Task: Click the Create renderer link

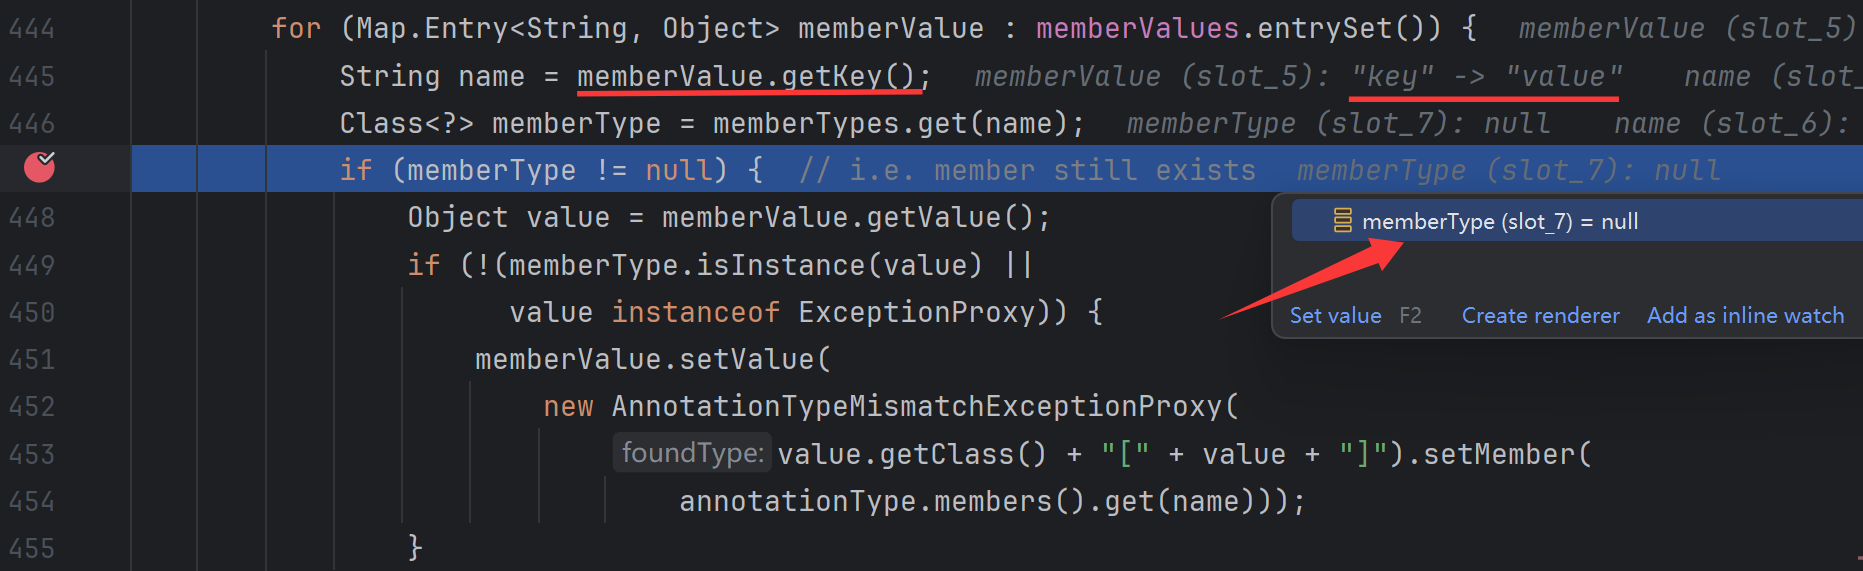Action: [1540, 316]
